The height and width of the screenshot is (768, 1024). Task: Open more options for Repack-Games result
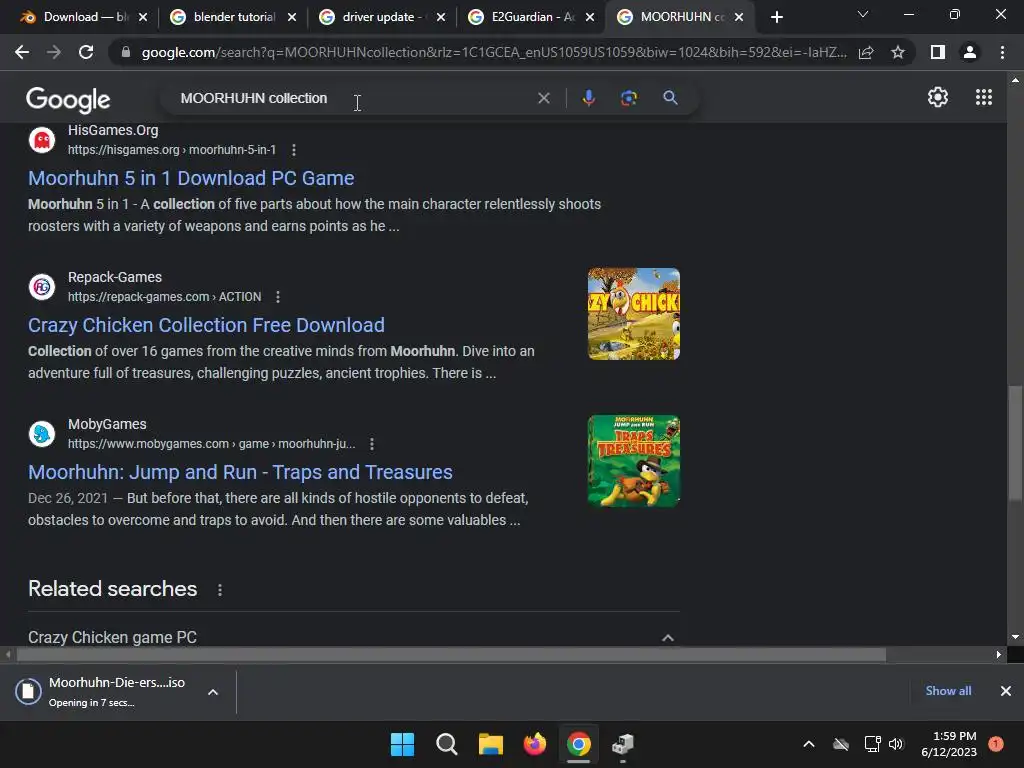pyautogui.click(x=278, y=297)
